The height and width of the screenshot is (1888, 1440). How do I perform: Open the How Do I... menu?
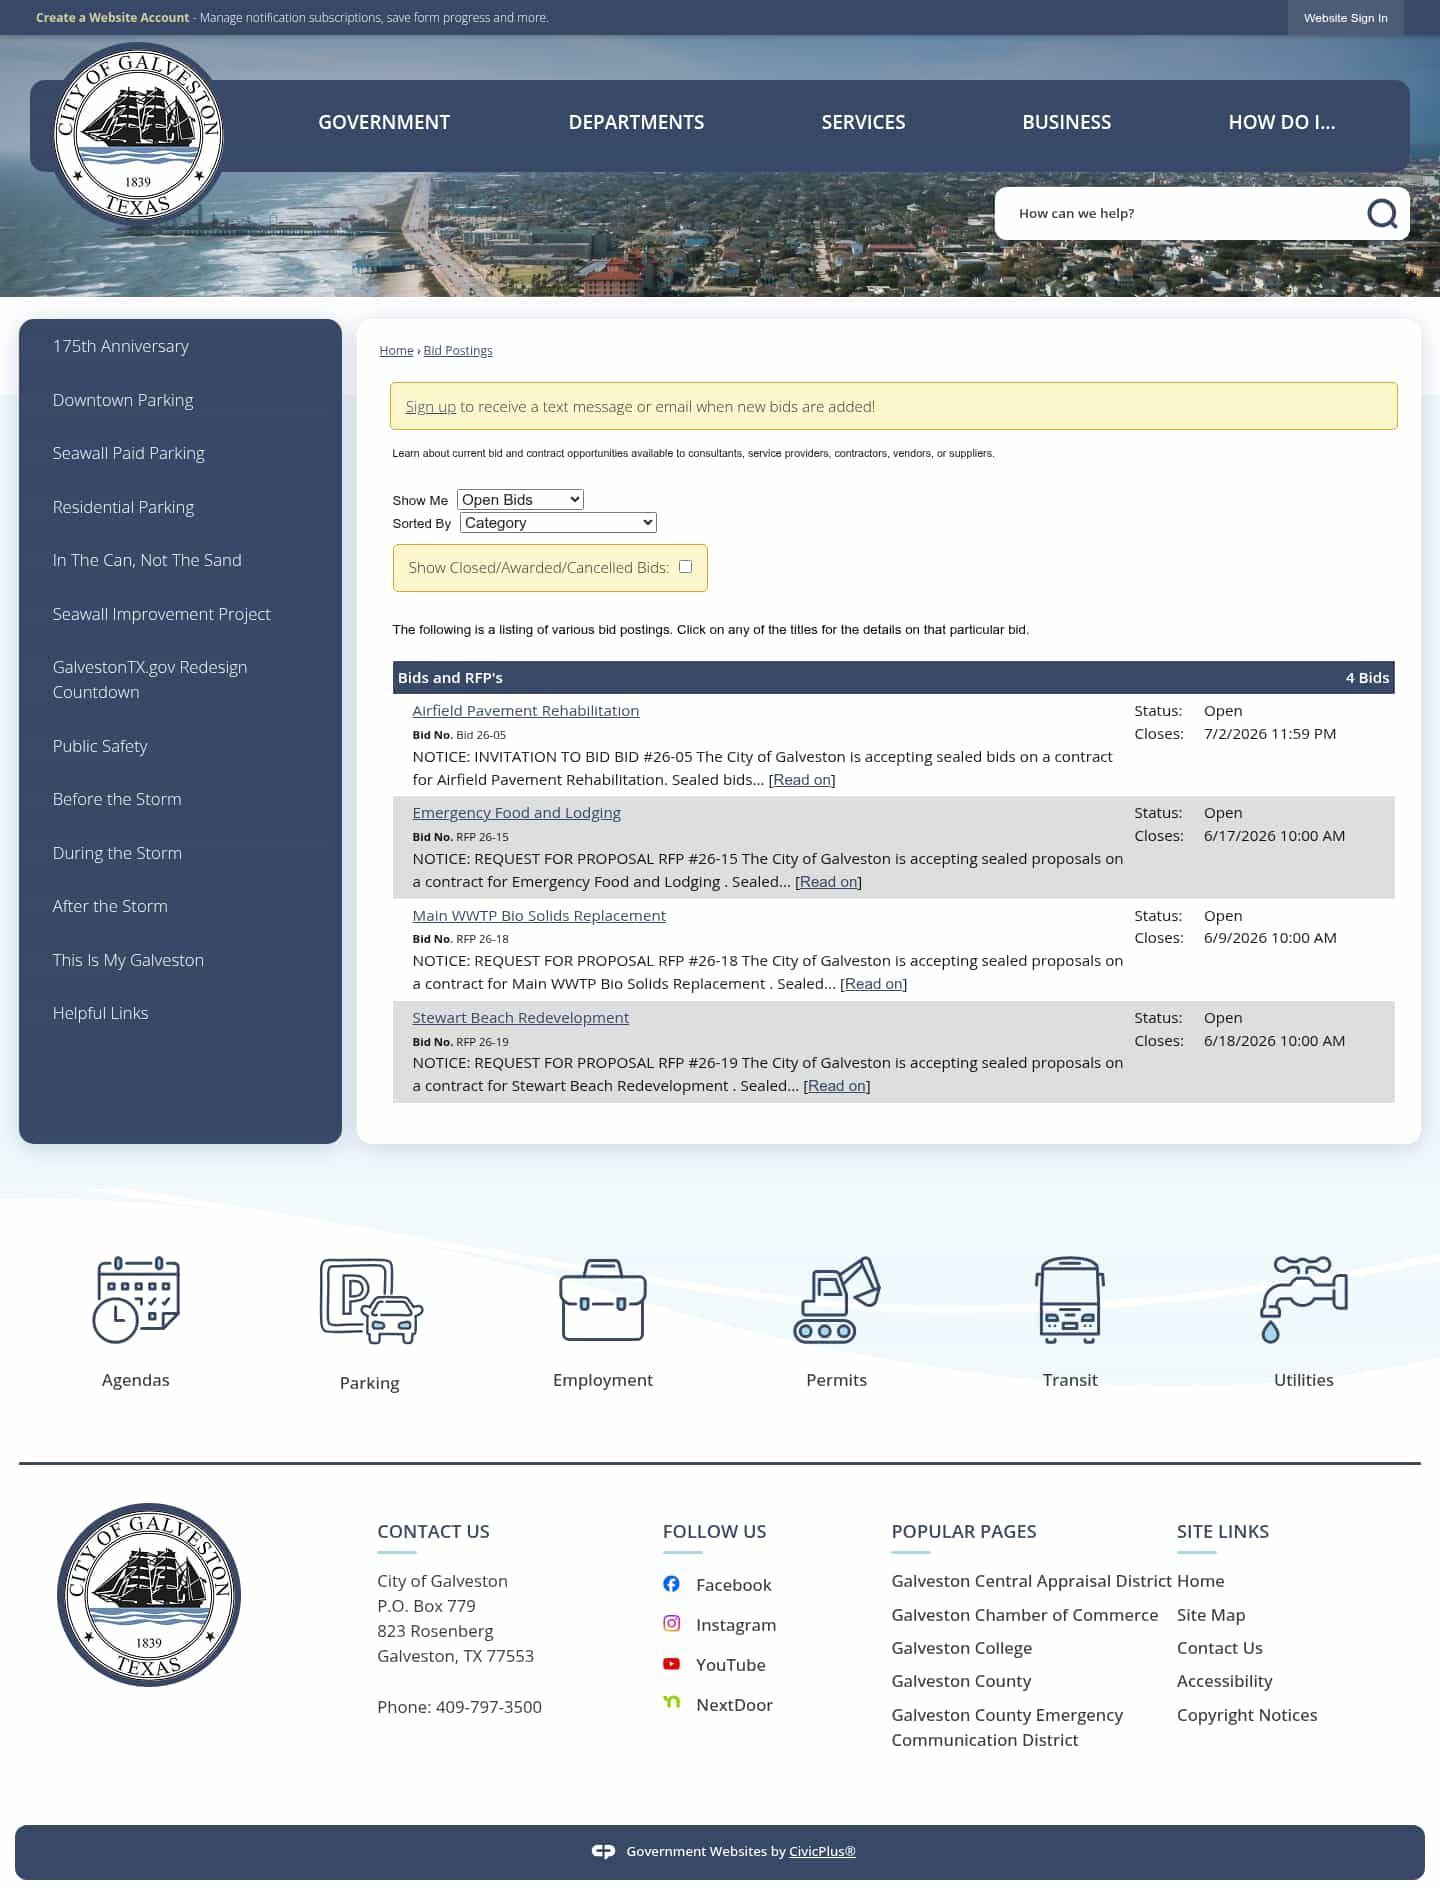tap(1281, 122)
